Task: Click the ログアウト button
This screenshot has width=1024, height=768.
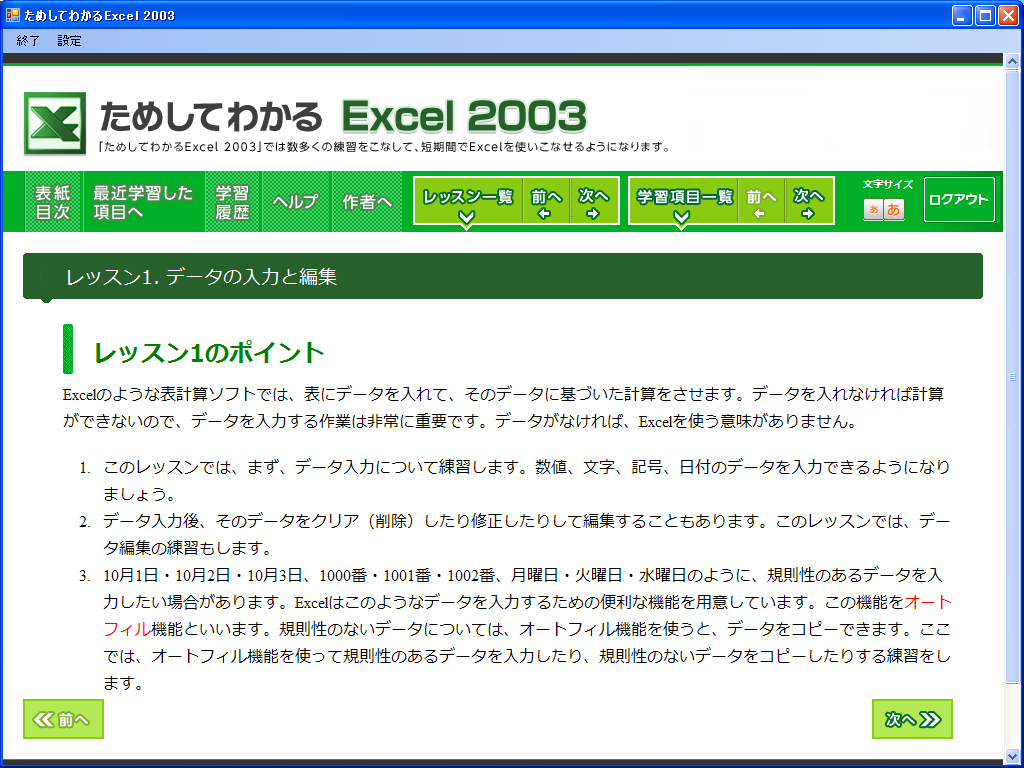Action: (959, 200)
